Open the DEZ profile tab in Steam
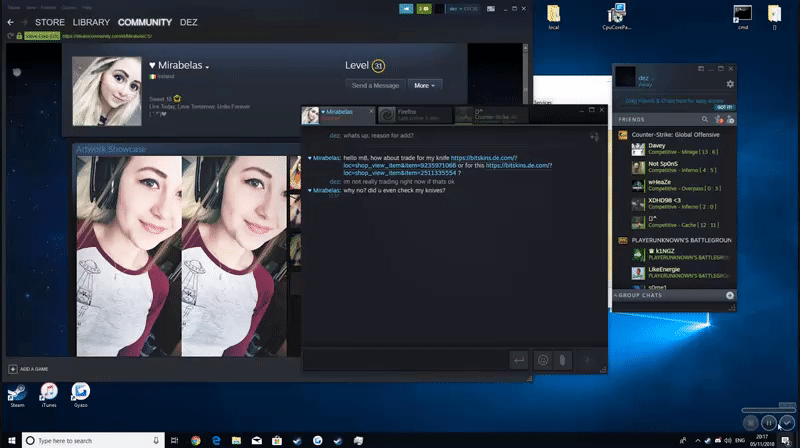Screen dimensions: 800x448 point(188,22)
